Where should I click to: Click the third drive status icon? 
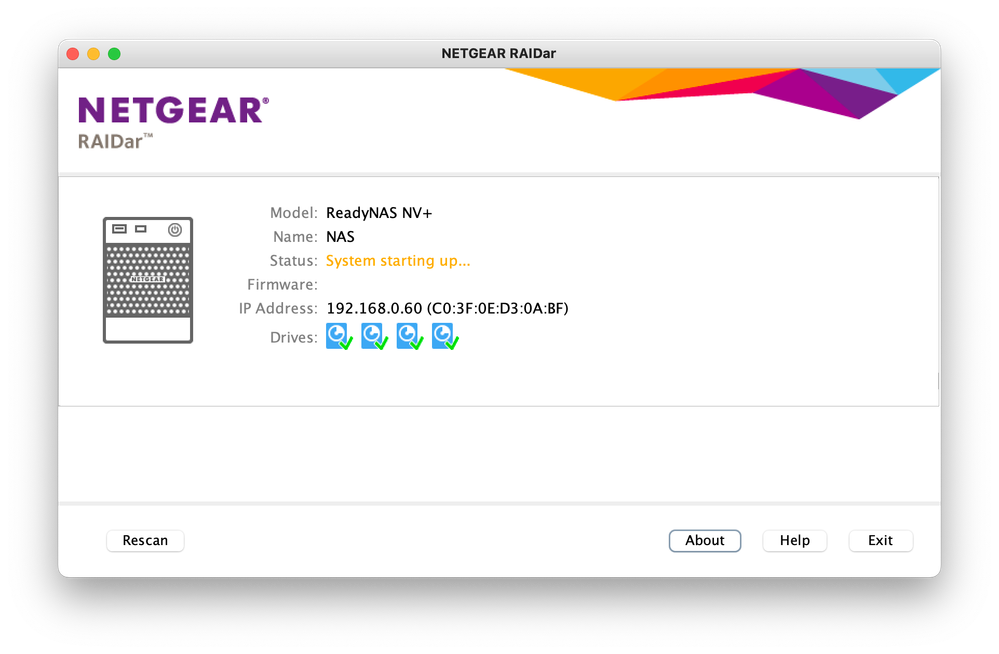tap(409, 336)
